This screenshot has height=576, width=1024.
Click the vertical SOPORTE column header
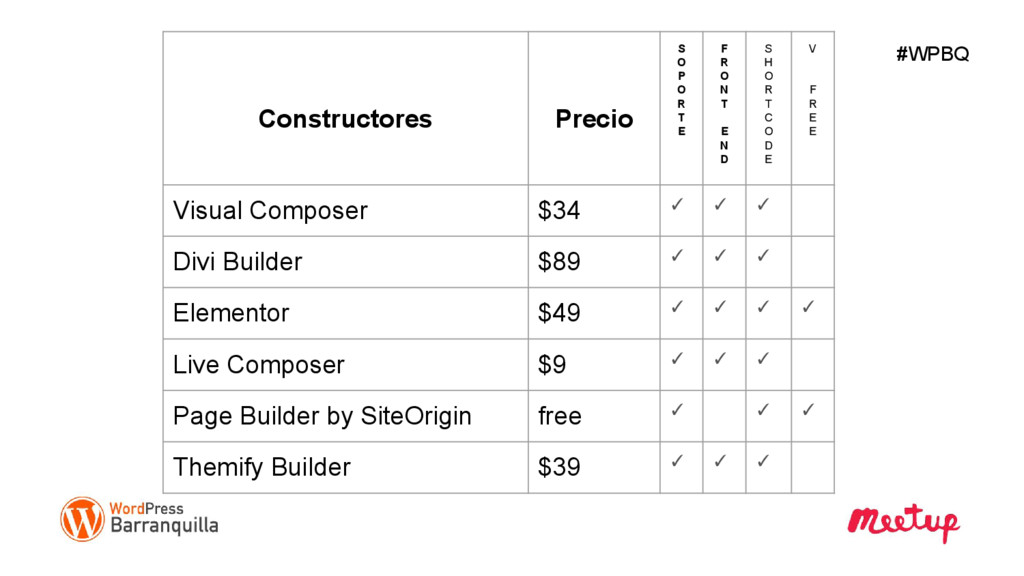click(682, 90)
